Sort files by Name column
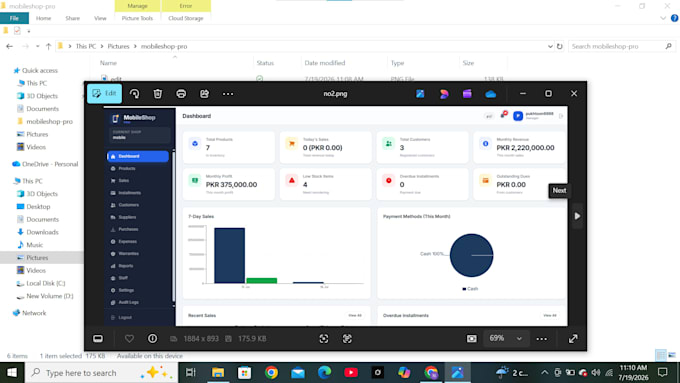680x383 pixels. coord(108,63)
